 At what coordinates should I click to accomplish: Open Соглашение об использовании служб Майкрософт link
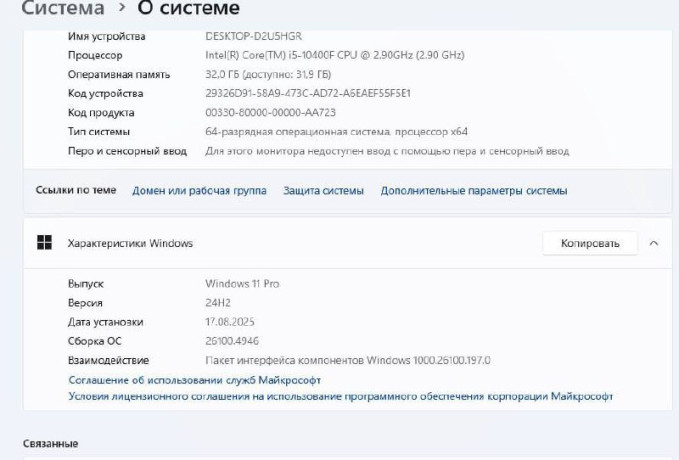click(x=194, y=380)
